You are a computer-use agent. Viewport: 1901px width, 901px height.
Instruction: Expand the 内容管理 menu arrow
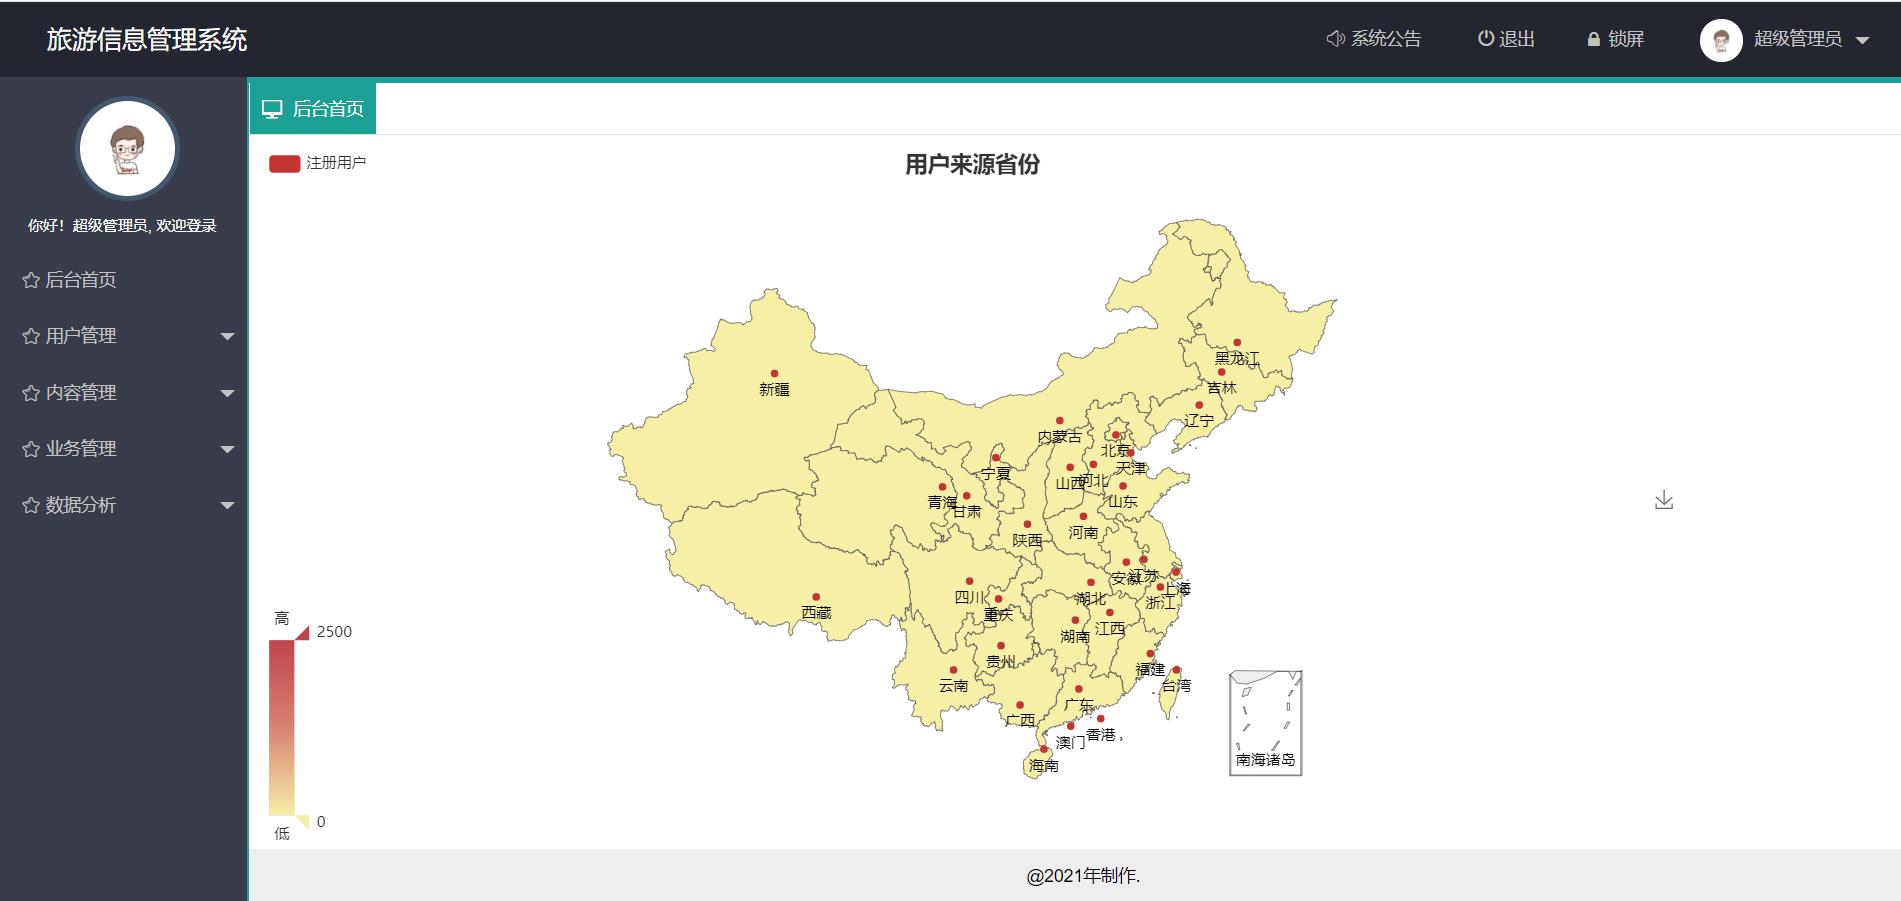(230, 393)
